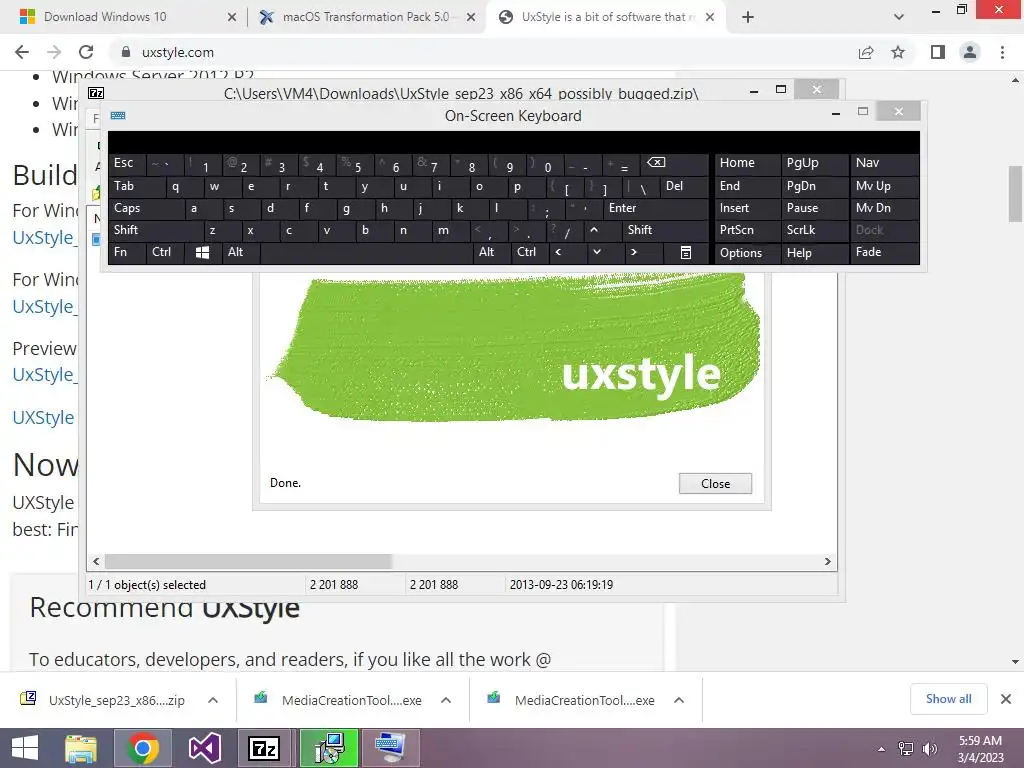Toggle ScrLk key on On-Screen Keyboard

tap(814, 230)
